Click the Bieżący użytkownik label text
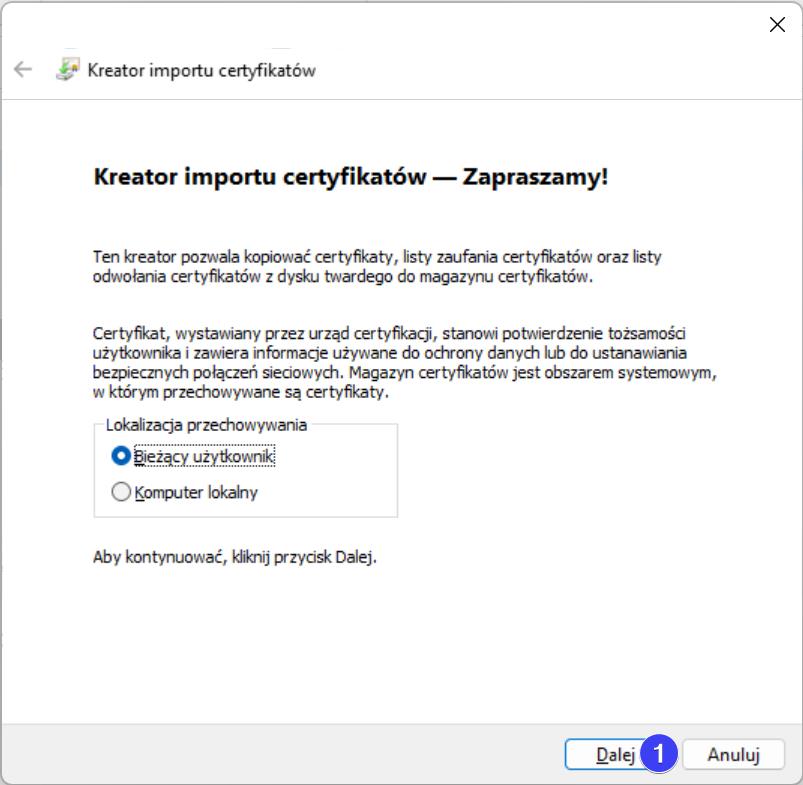This screenshot has width=803, height=785. 204,456
